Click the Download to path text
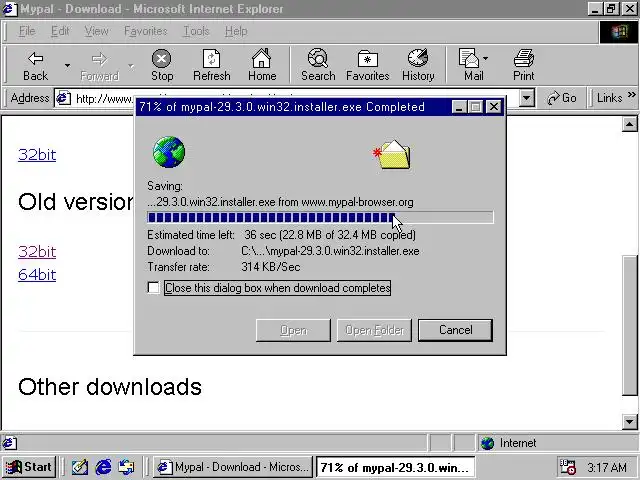The width and height of the screenshot is (640, 480). [330, 251]
